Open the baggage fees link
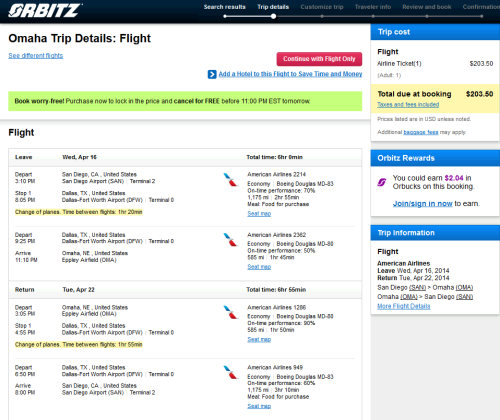The width and height of the screenshot is (500, 420). point(421,132)
